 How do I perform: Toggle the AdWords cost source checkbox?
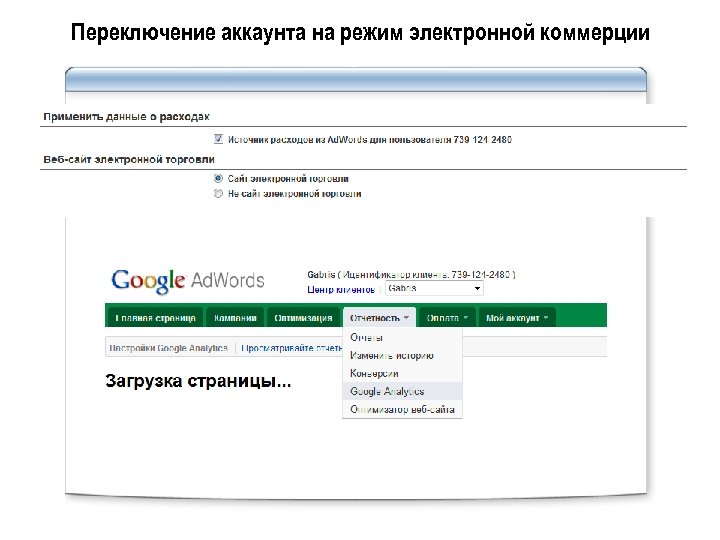219,139
